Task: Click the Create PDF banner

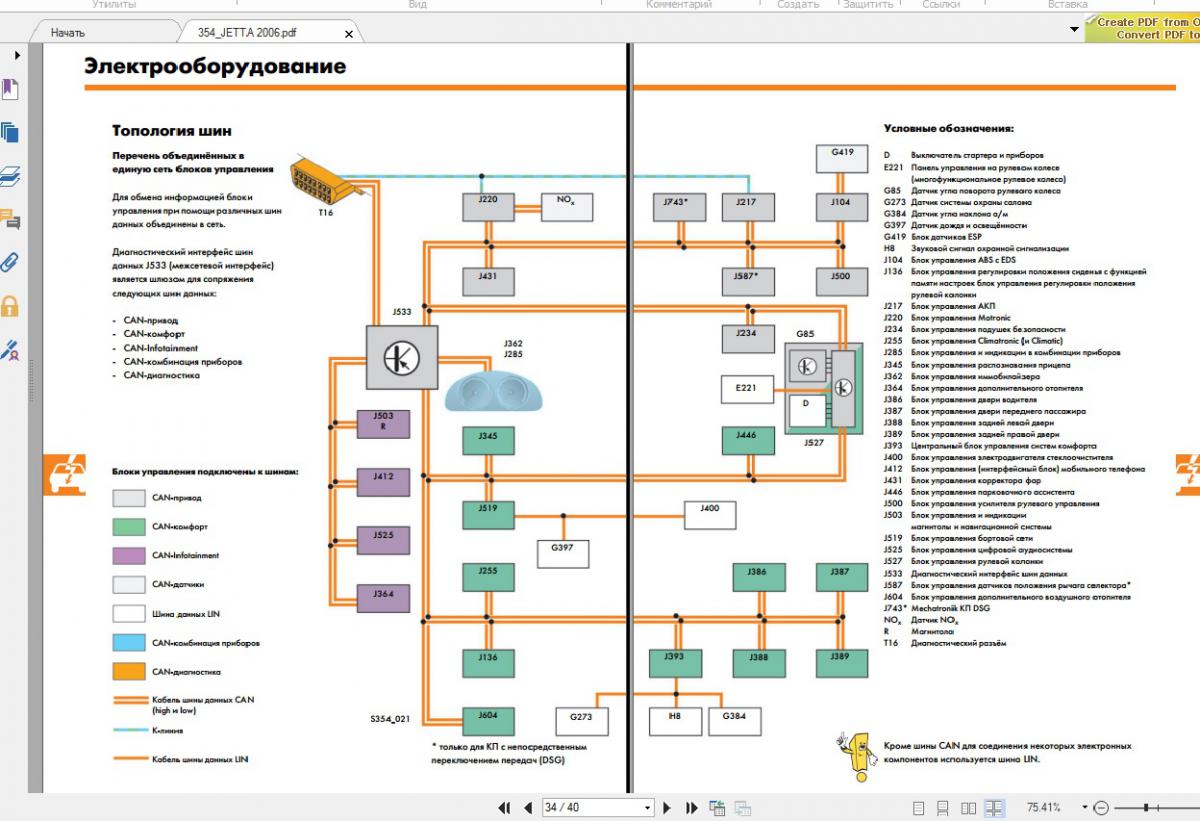Action: coord(1142,29)
